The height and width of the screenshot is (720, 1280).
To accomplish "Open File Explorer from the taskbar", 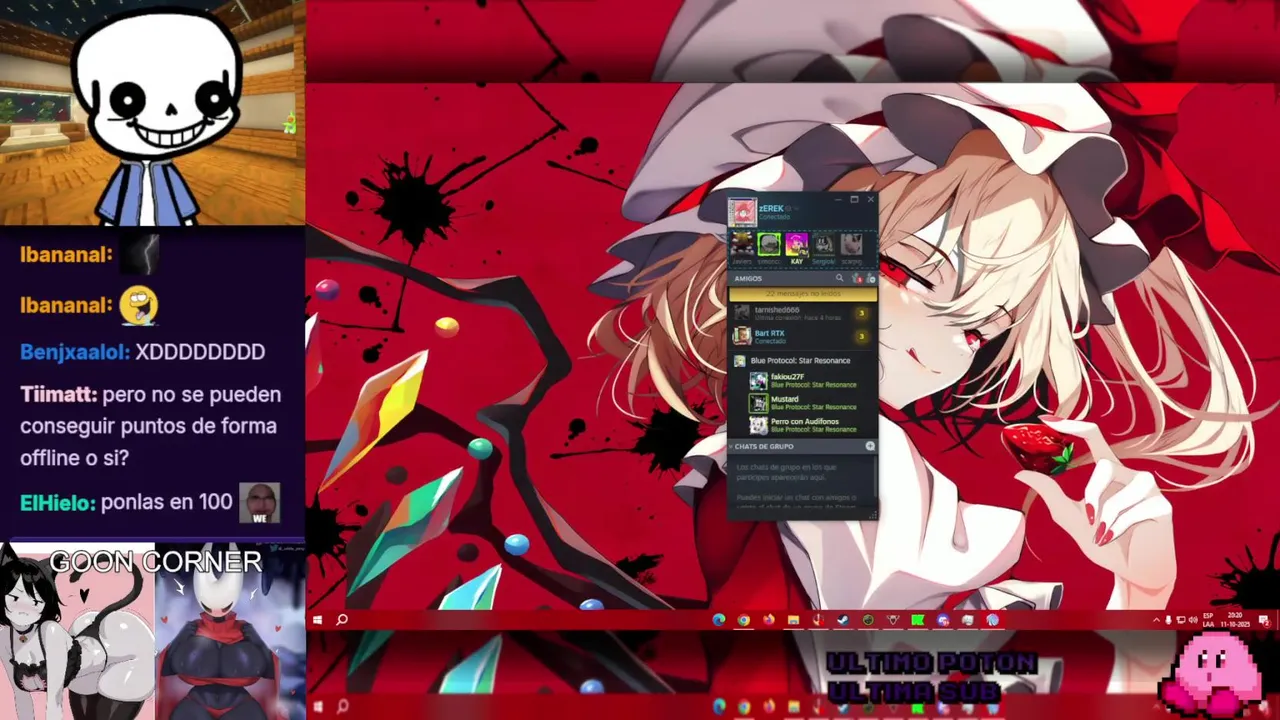I will (794, 620).
